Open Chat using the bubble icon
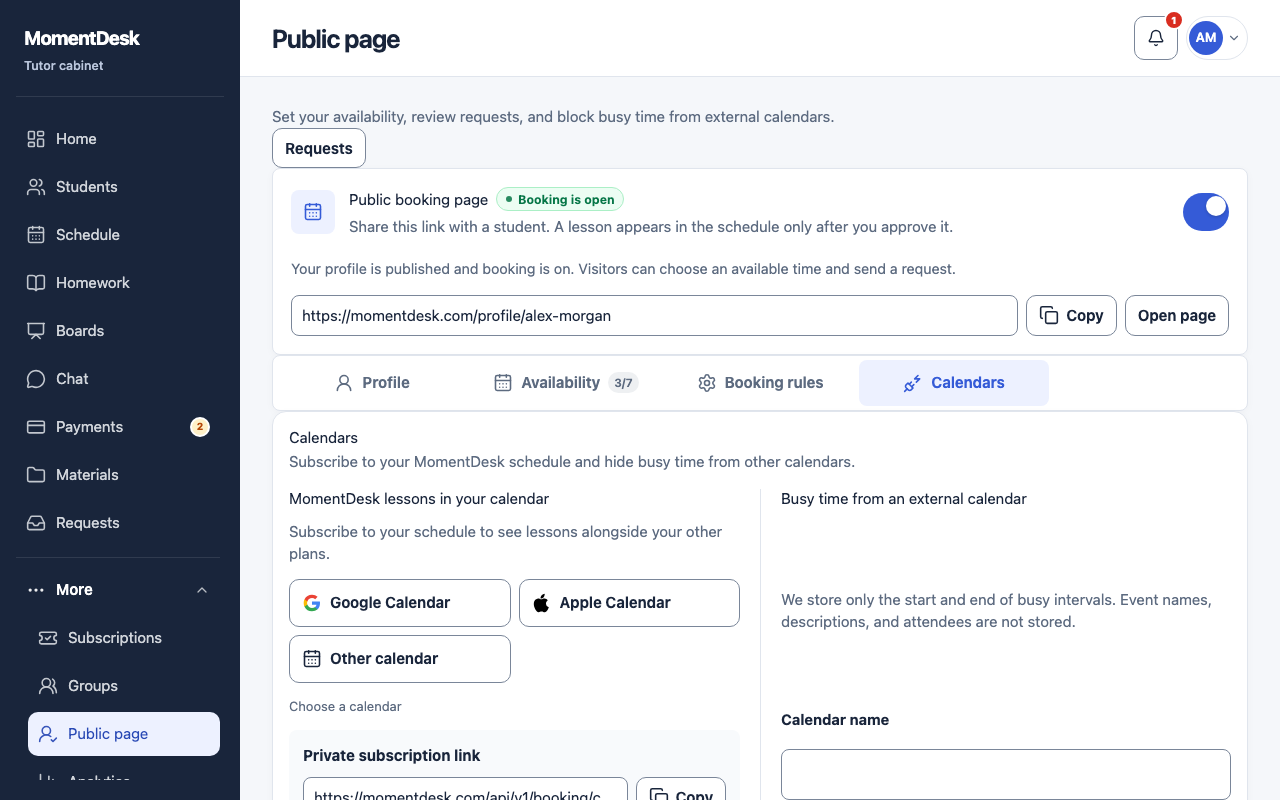This screenshot has width=1280, height=800. click(36, 379)
